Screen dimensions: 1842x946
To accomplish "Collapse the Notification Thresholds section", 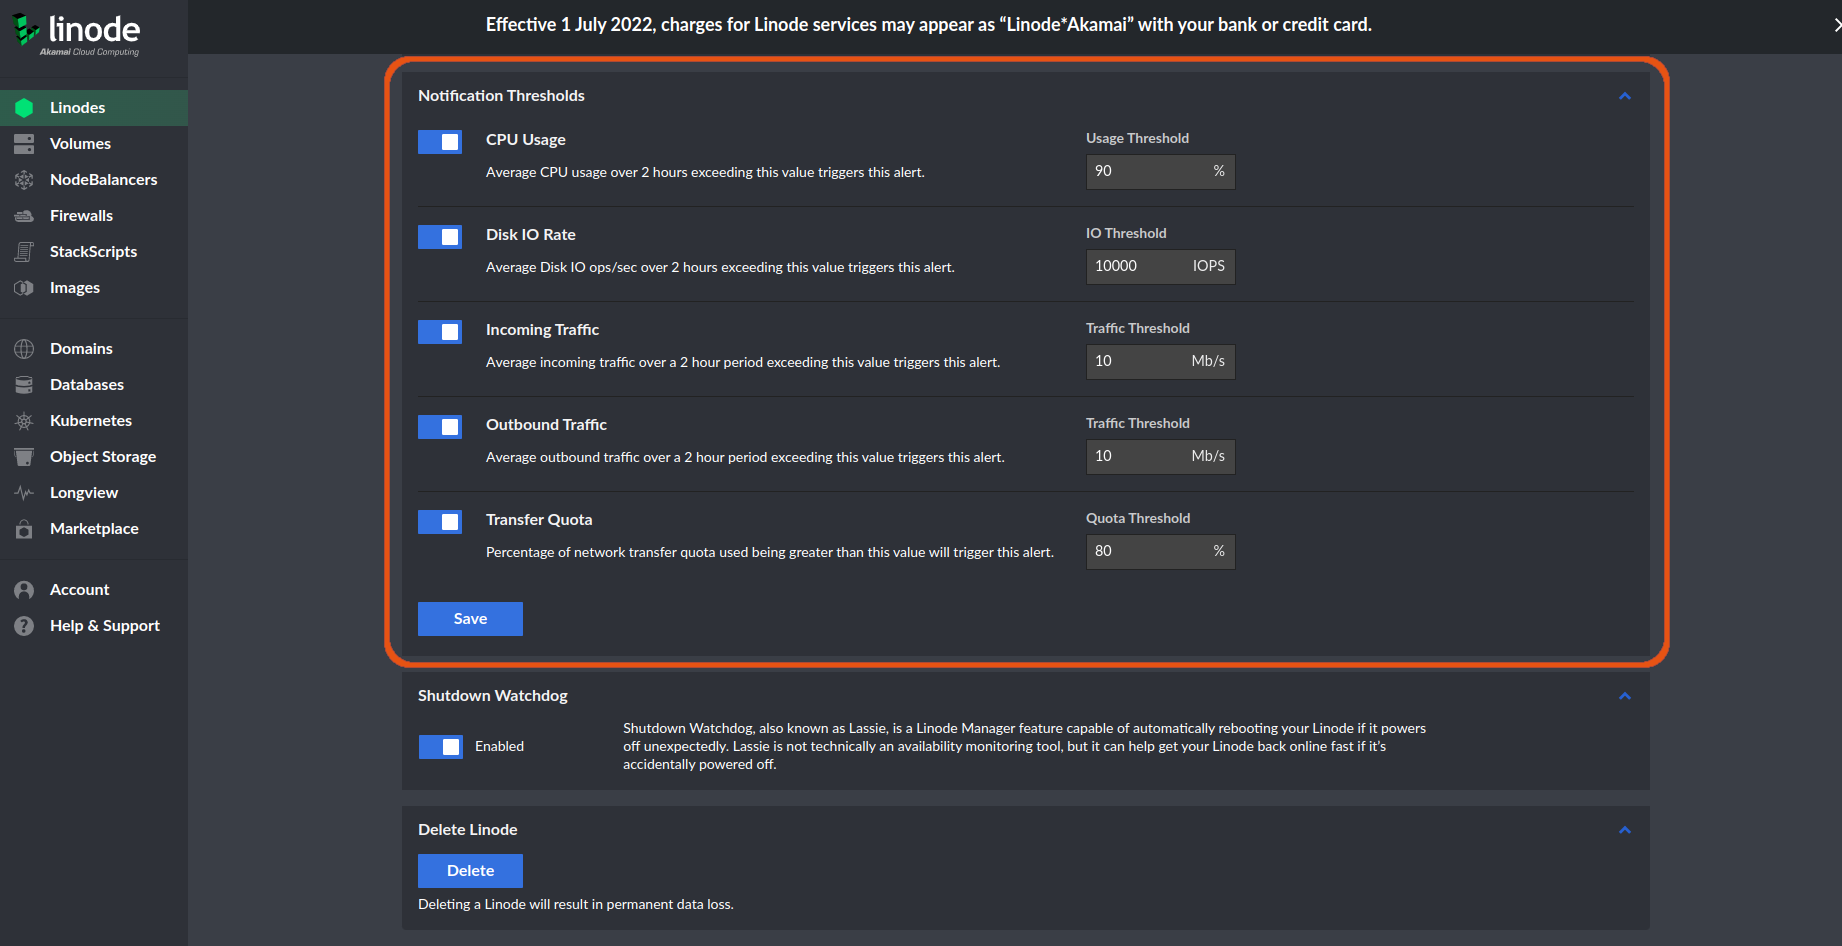I will (1625, 96).
